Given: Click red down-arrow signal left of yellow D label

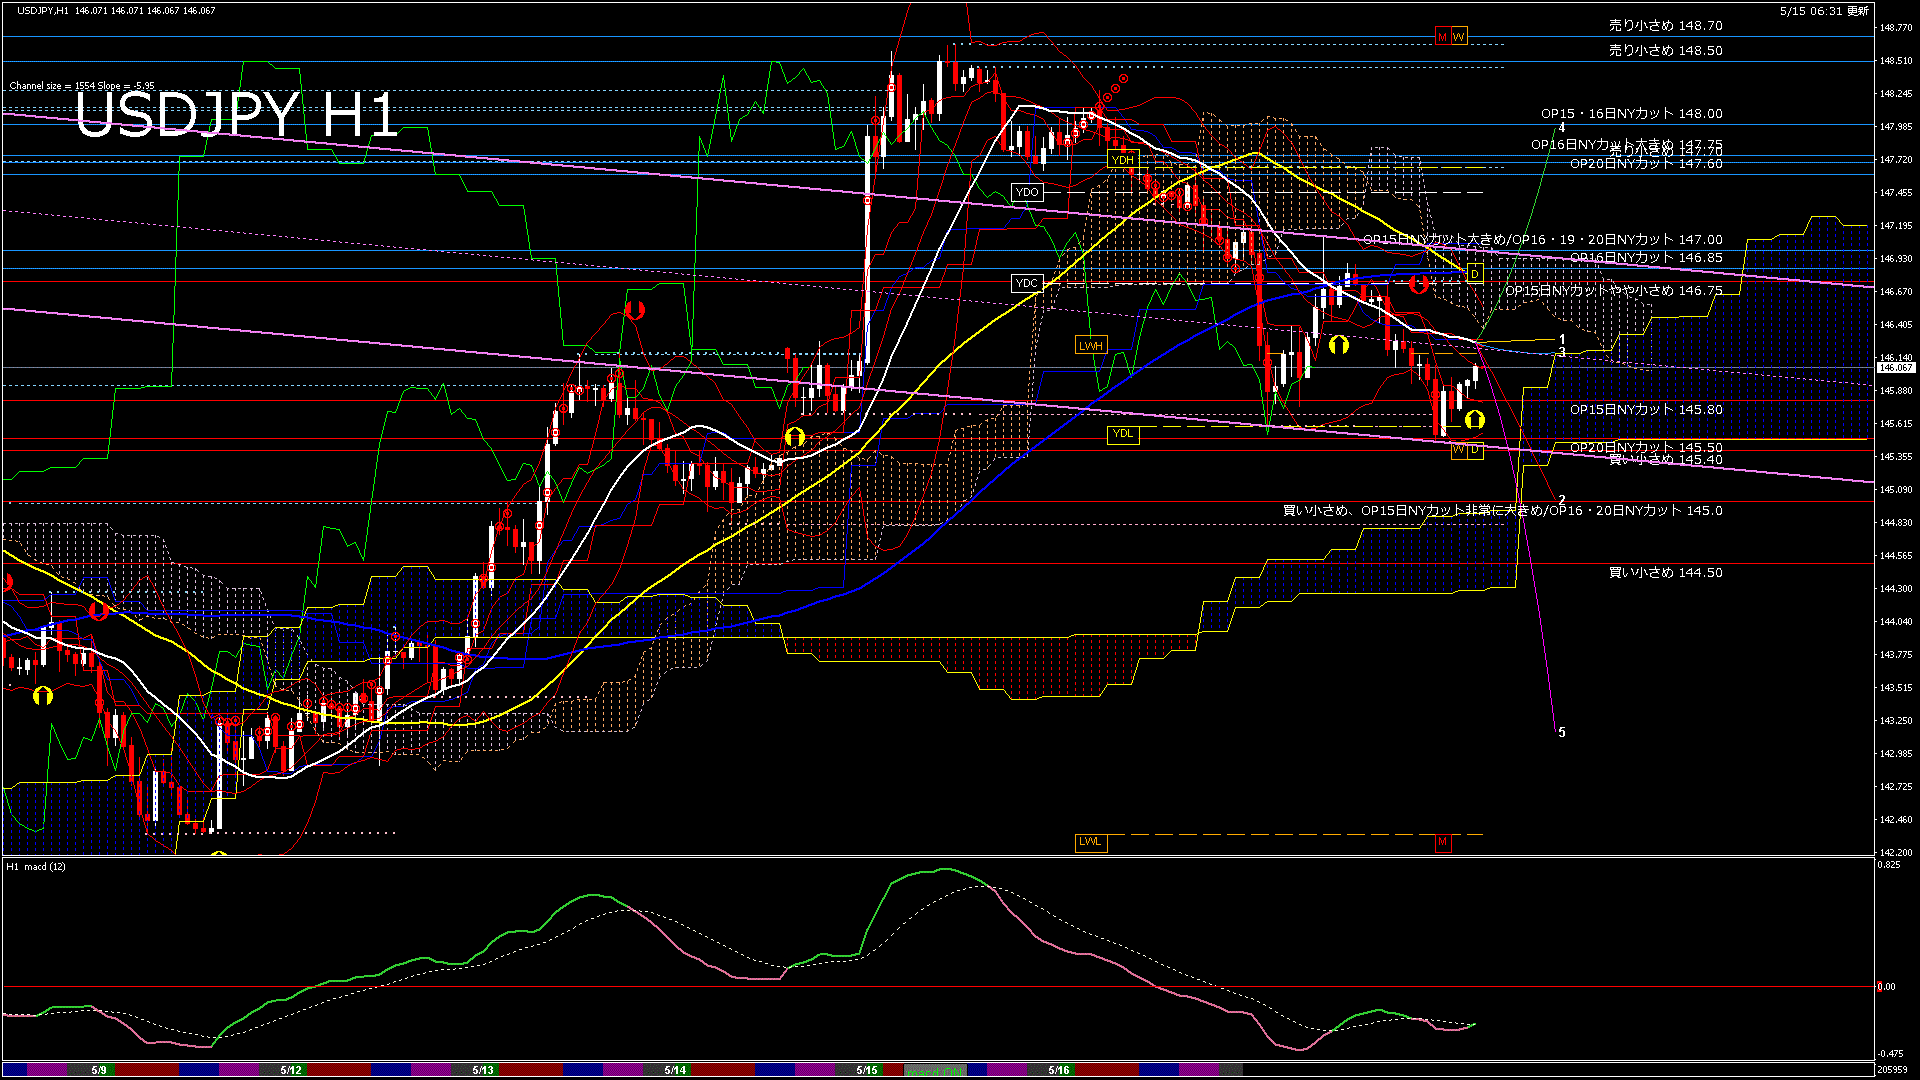Looking at the screenshot, I should point(1418,285).
